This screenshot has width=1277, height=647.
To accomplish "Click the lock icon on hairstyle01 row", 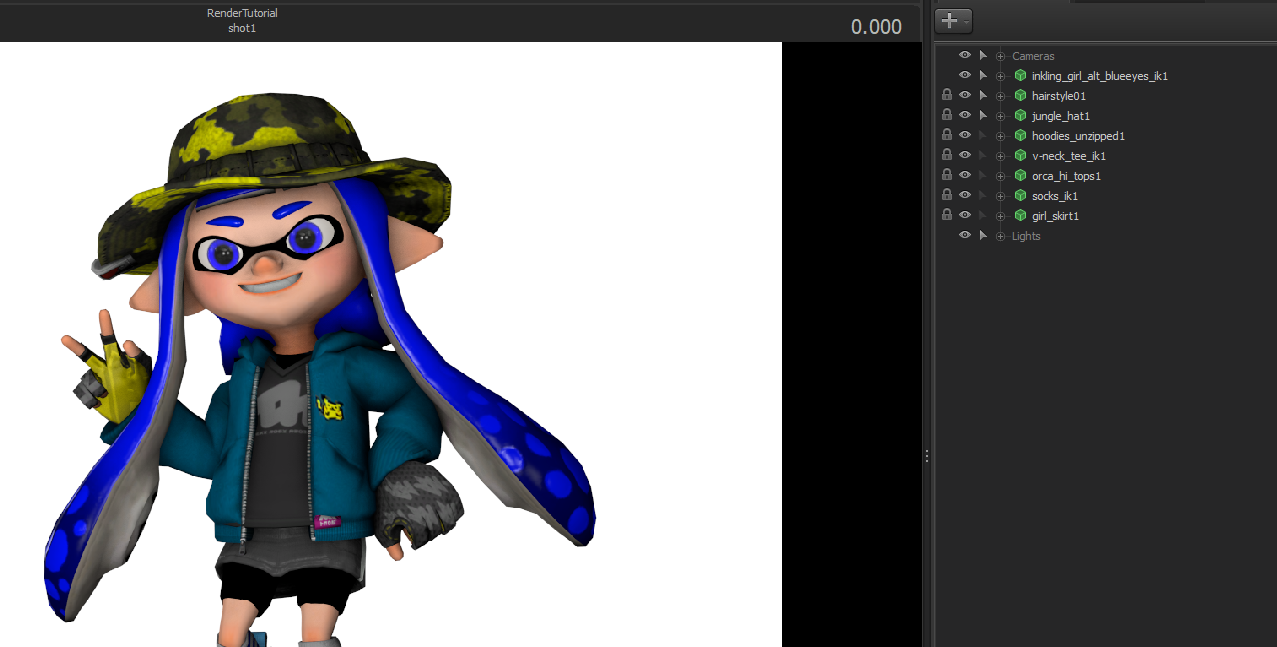I will [x=947, y=95].
